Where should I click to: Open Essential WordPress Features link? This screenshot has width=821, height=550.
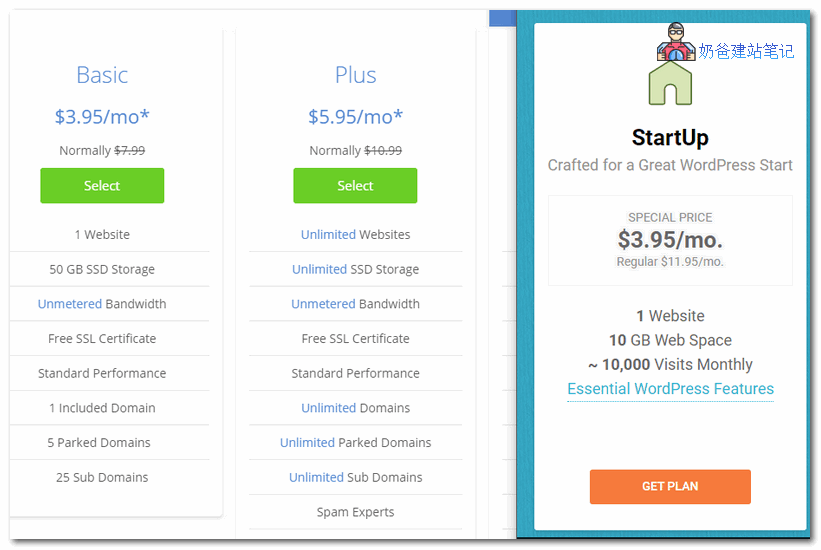click(x=670, y=389)
